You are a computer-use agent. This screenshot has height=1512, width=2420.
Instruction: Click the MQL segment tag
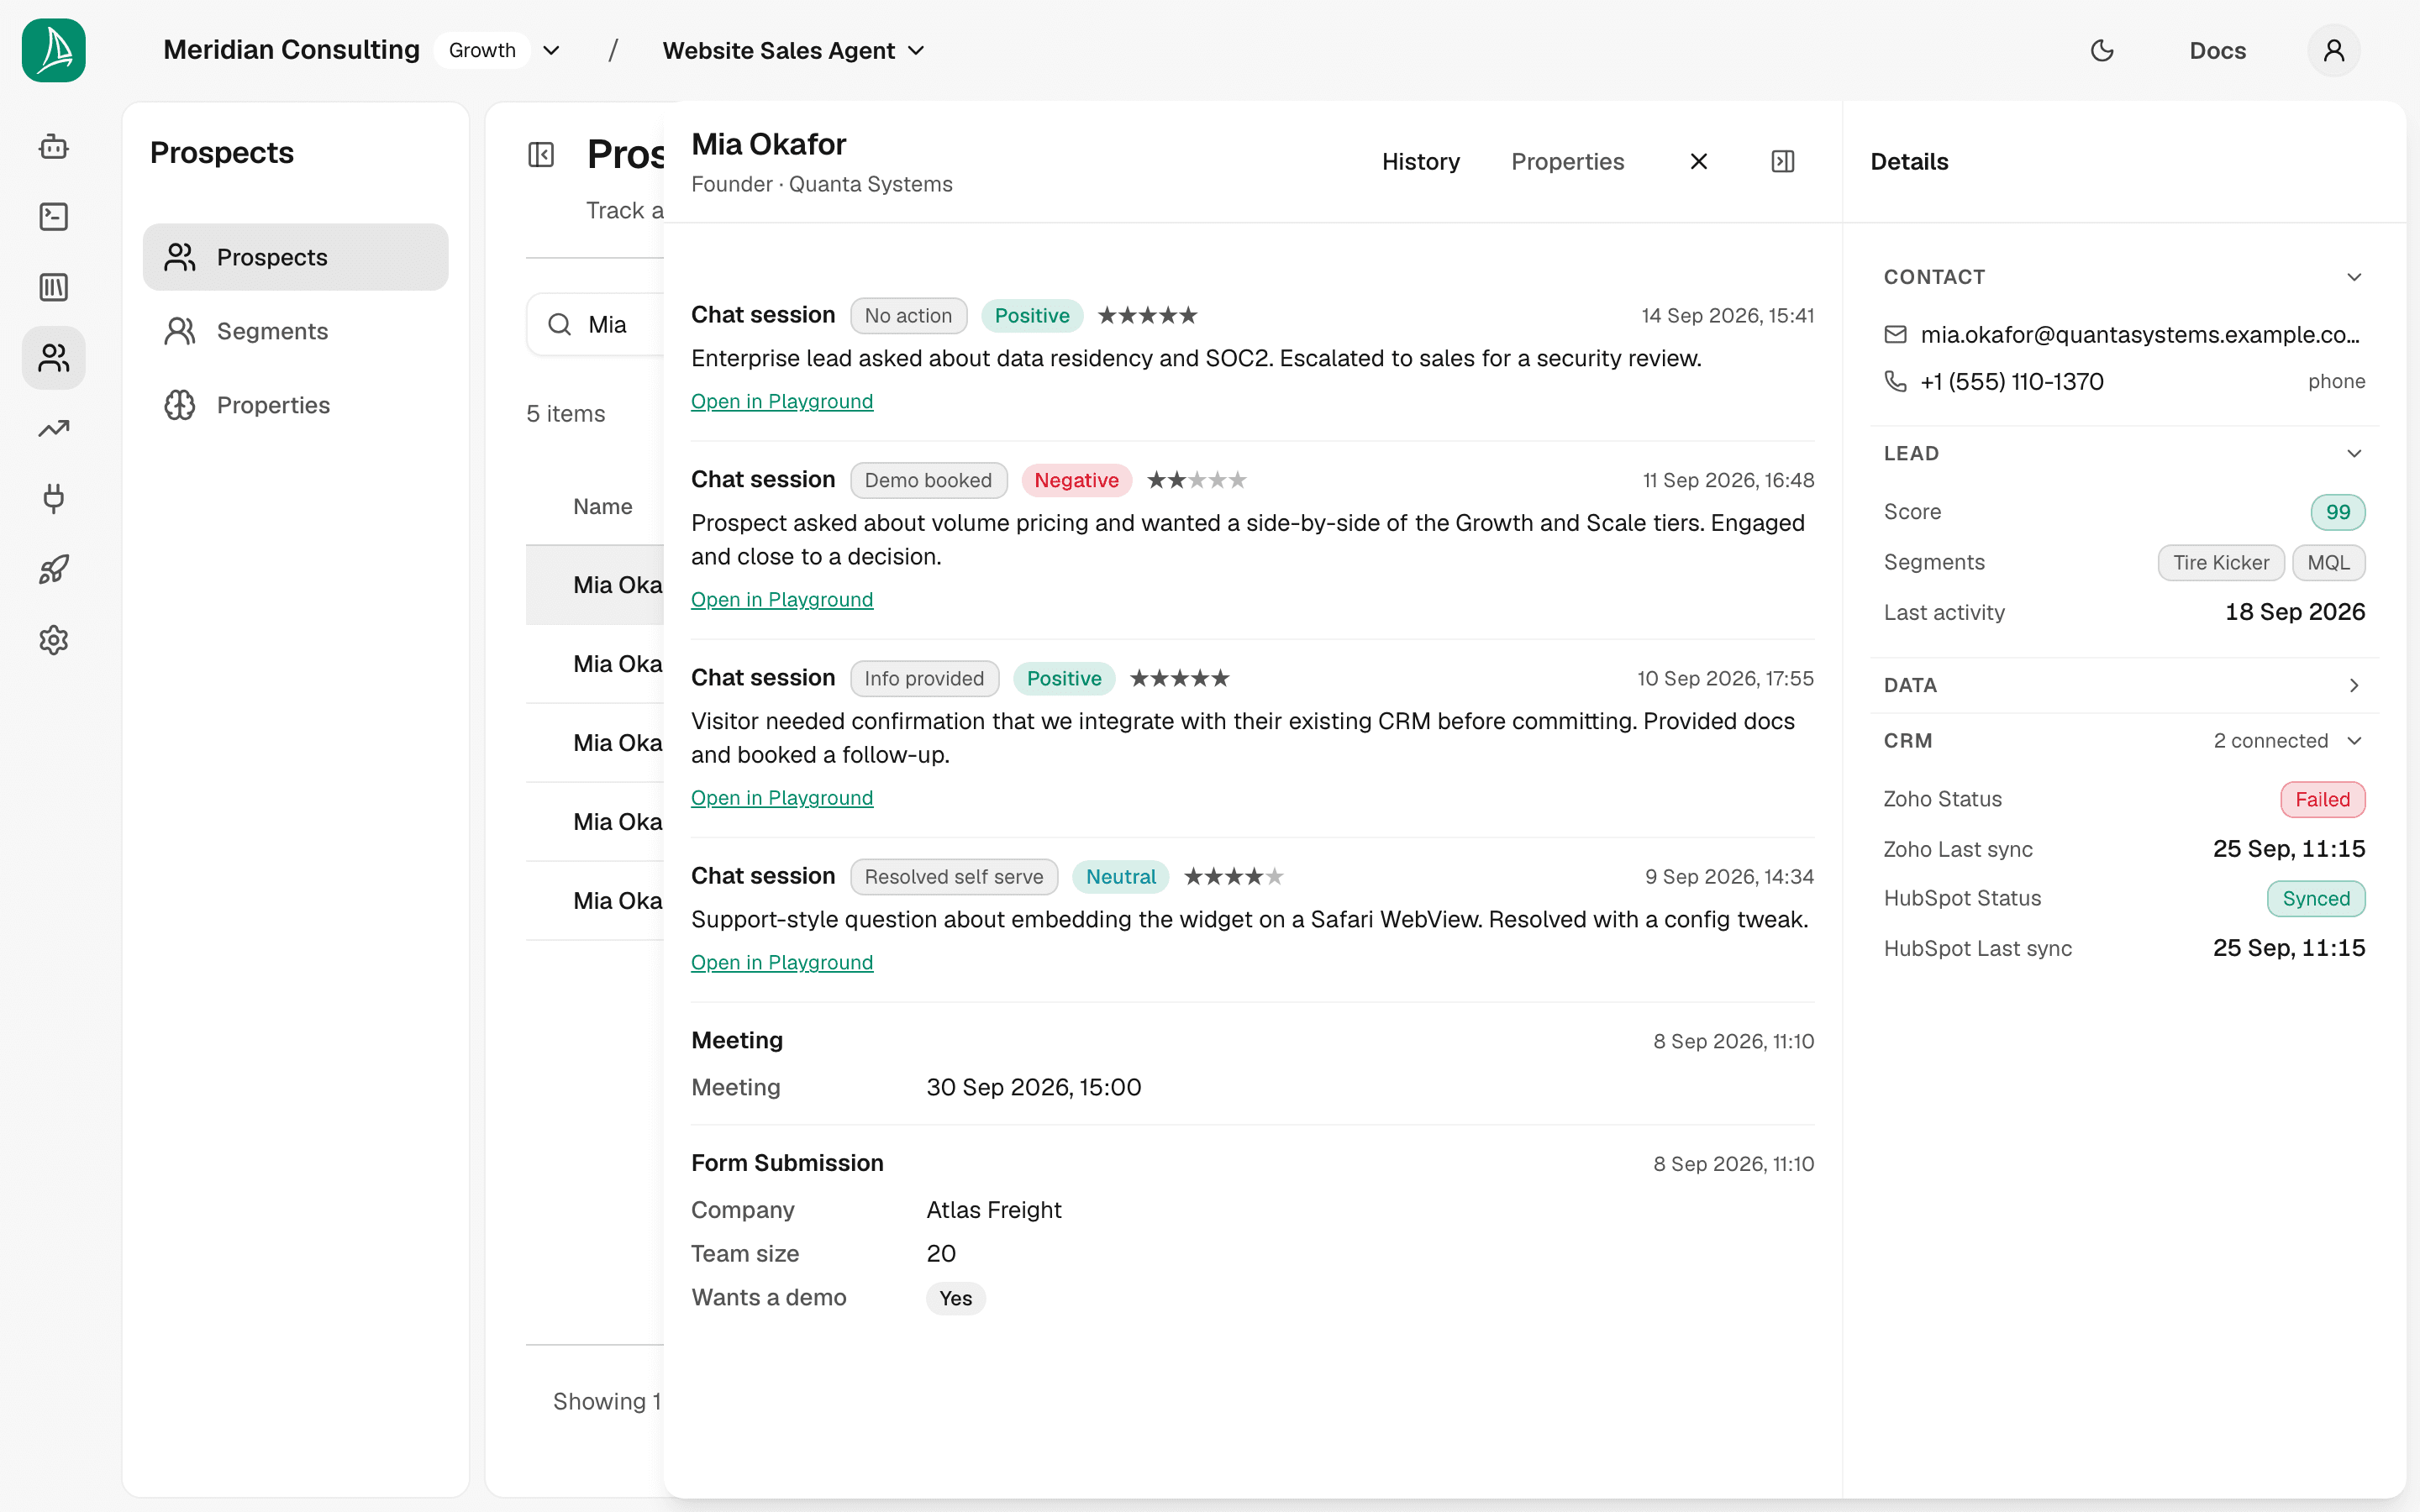tap(2328, 563)
